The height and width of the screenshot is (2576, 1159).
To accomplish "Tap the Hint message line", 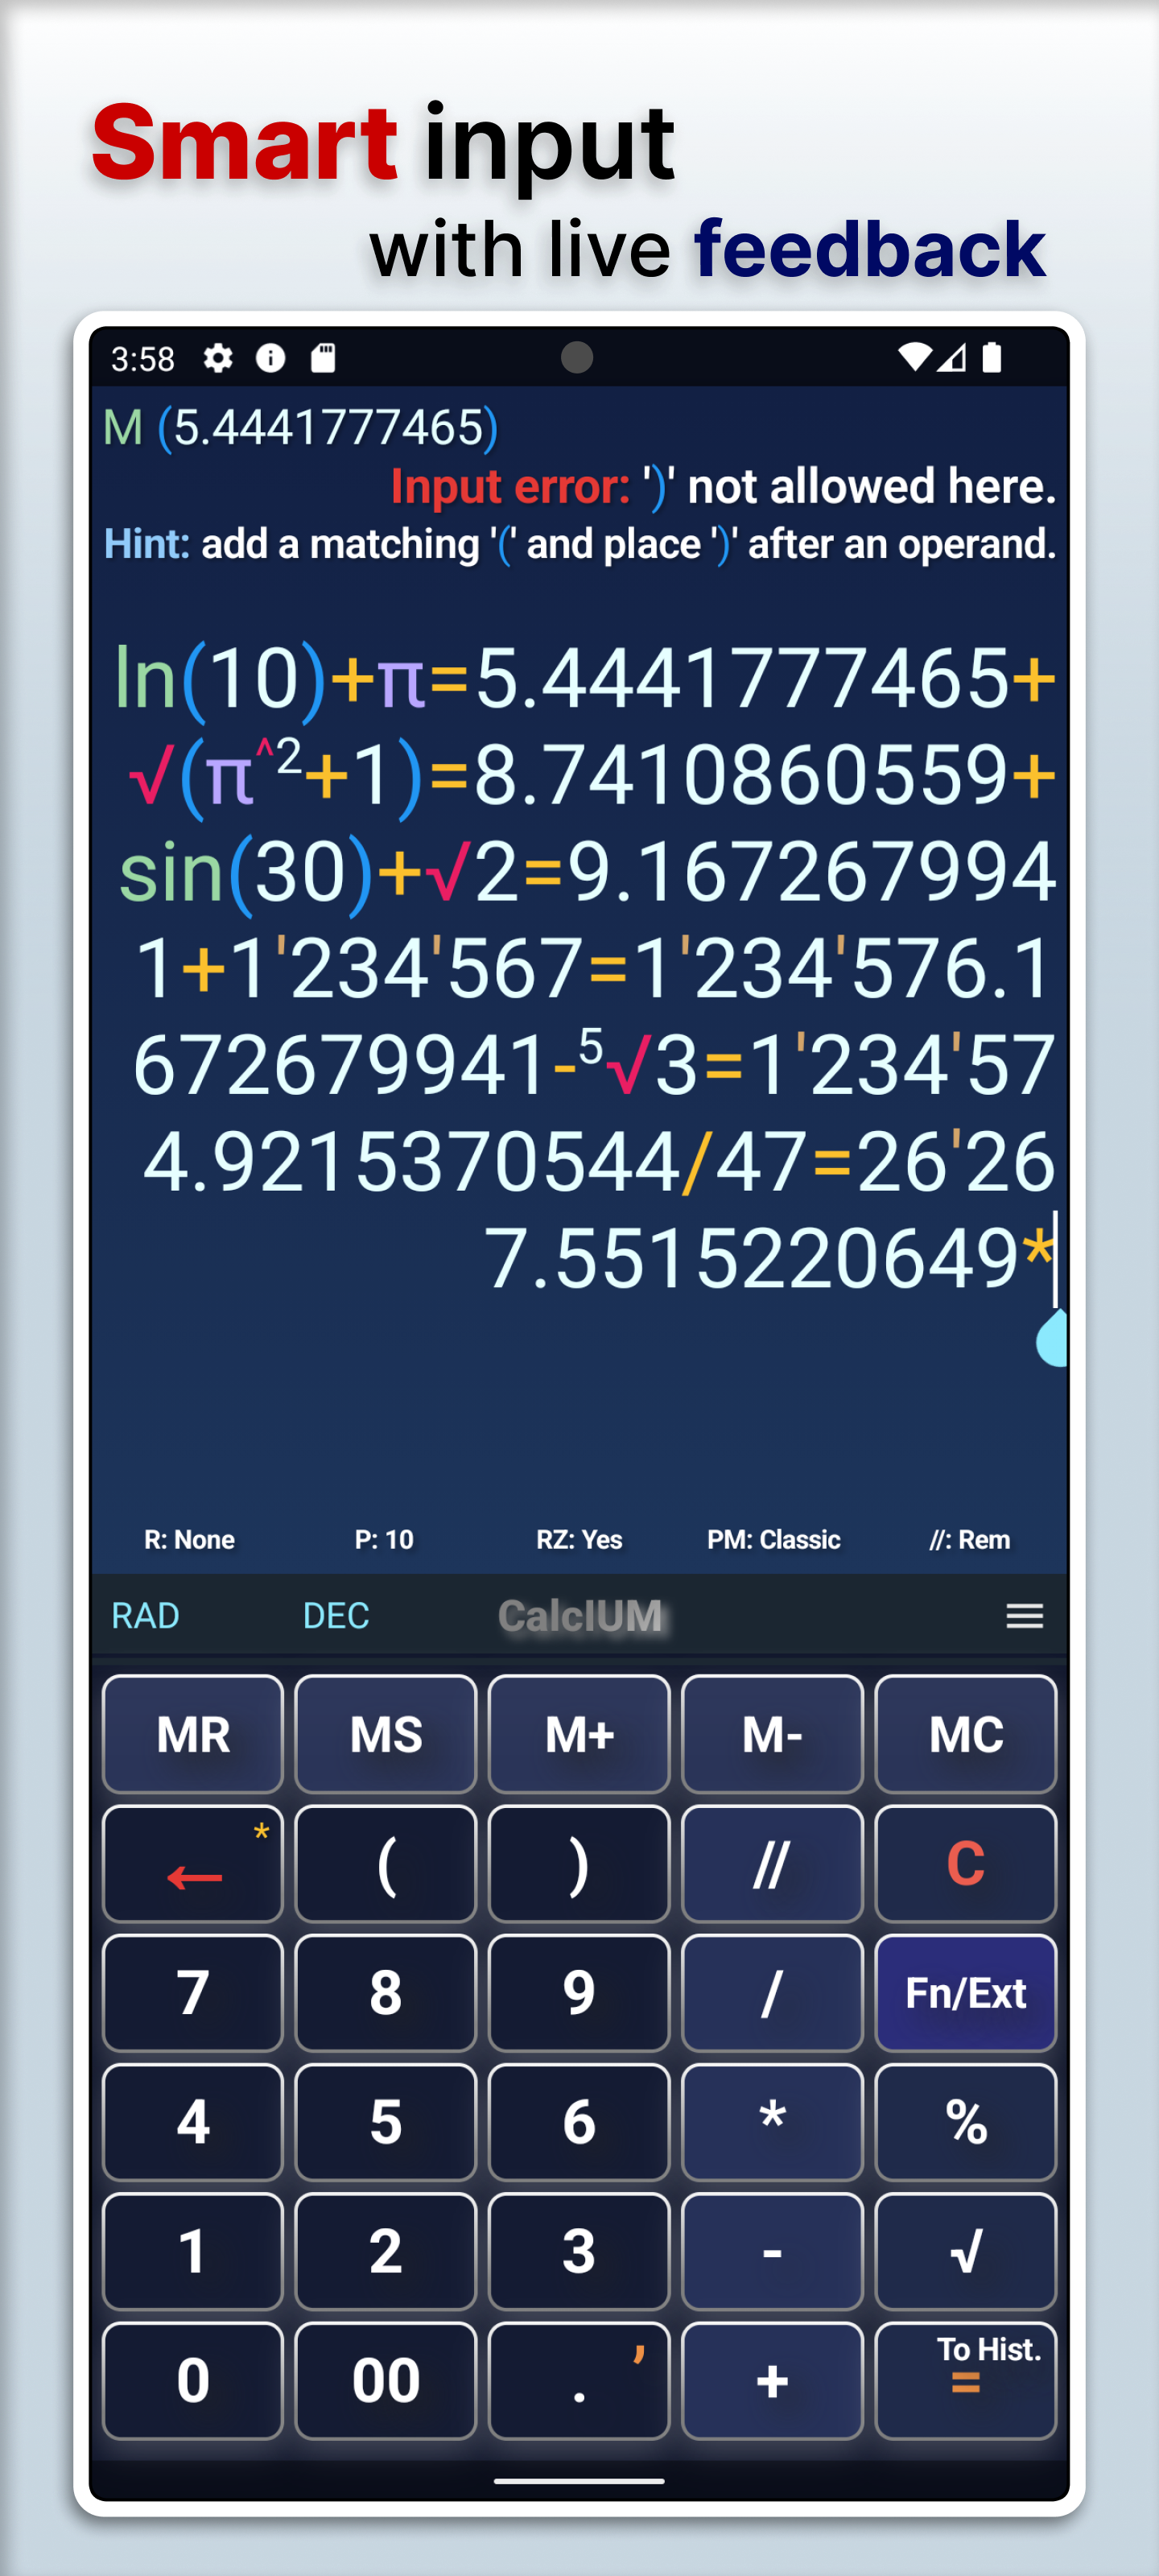I will [x=580, y=544].
